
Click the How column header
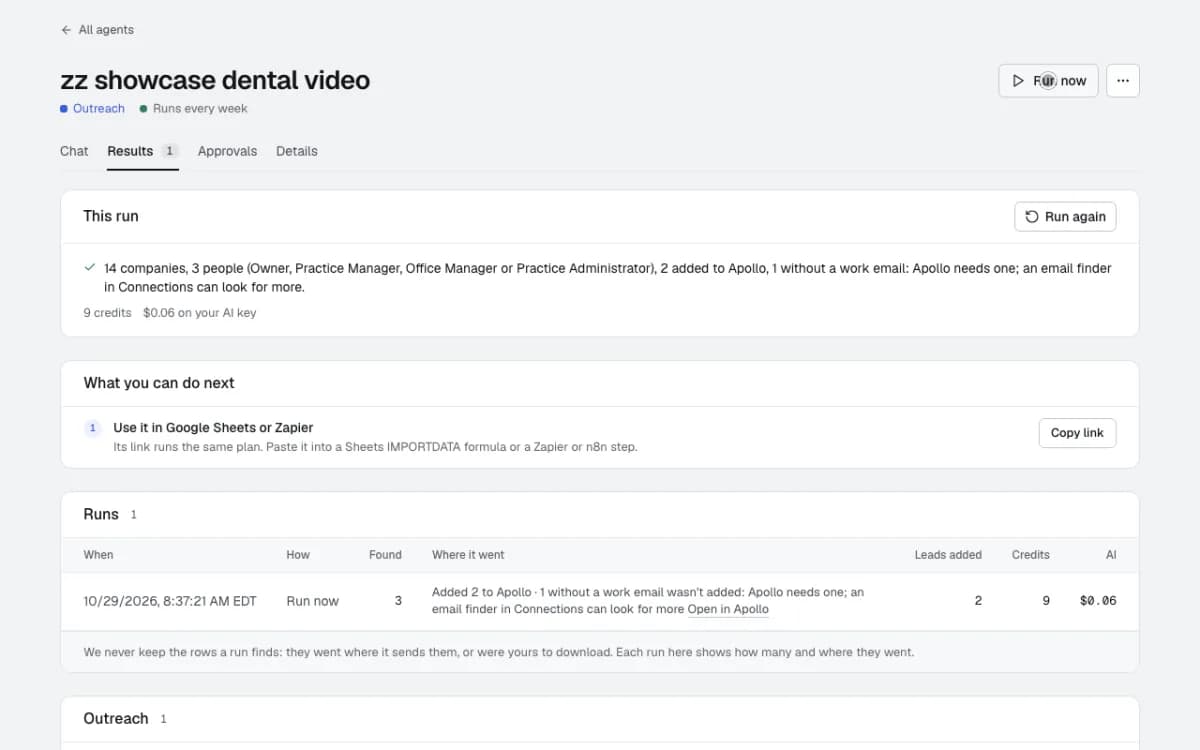298,555
